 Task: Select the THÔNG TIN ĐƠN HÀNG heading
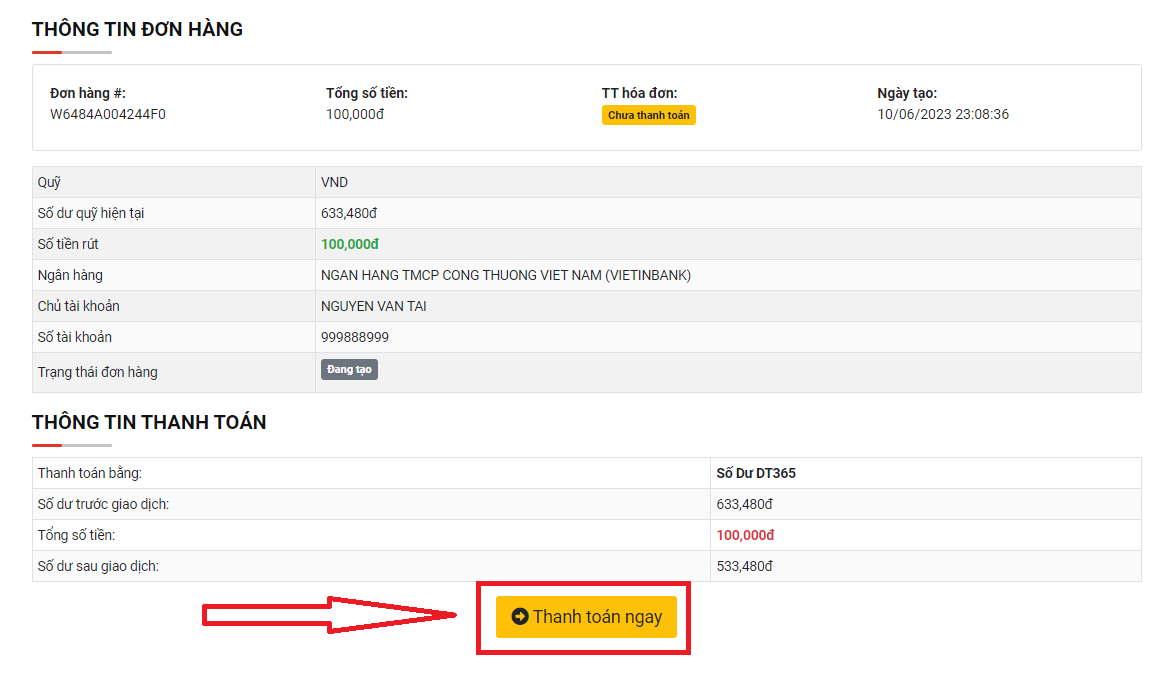[138, 29]
